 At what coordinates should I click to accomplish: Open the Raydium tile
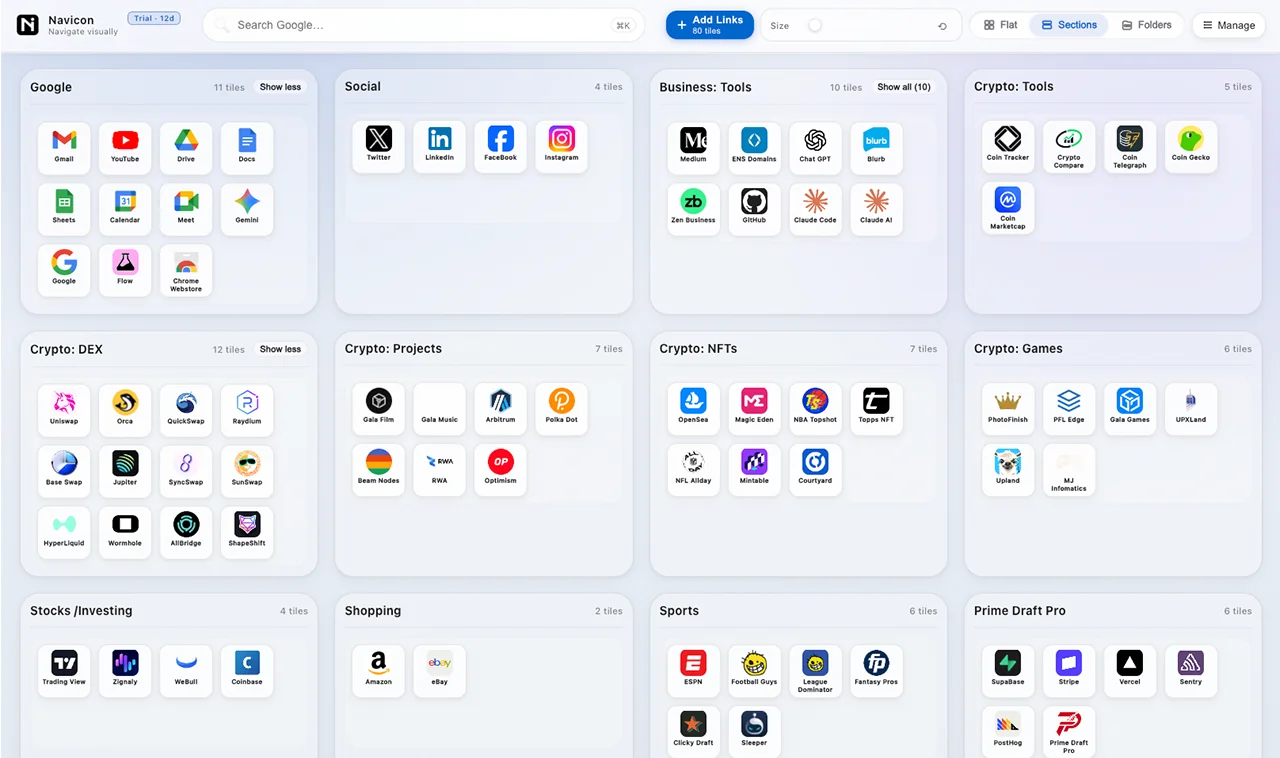coord(247,411)
